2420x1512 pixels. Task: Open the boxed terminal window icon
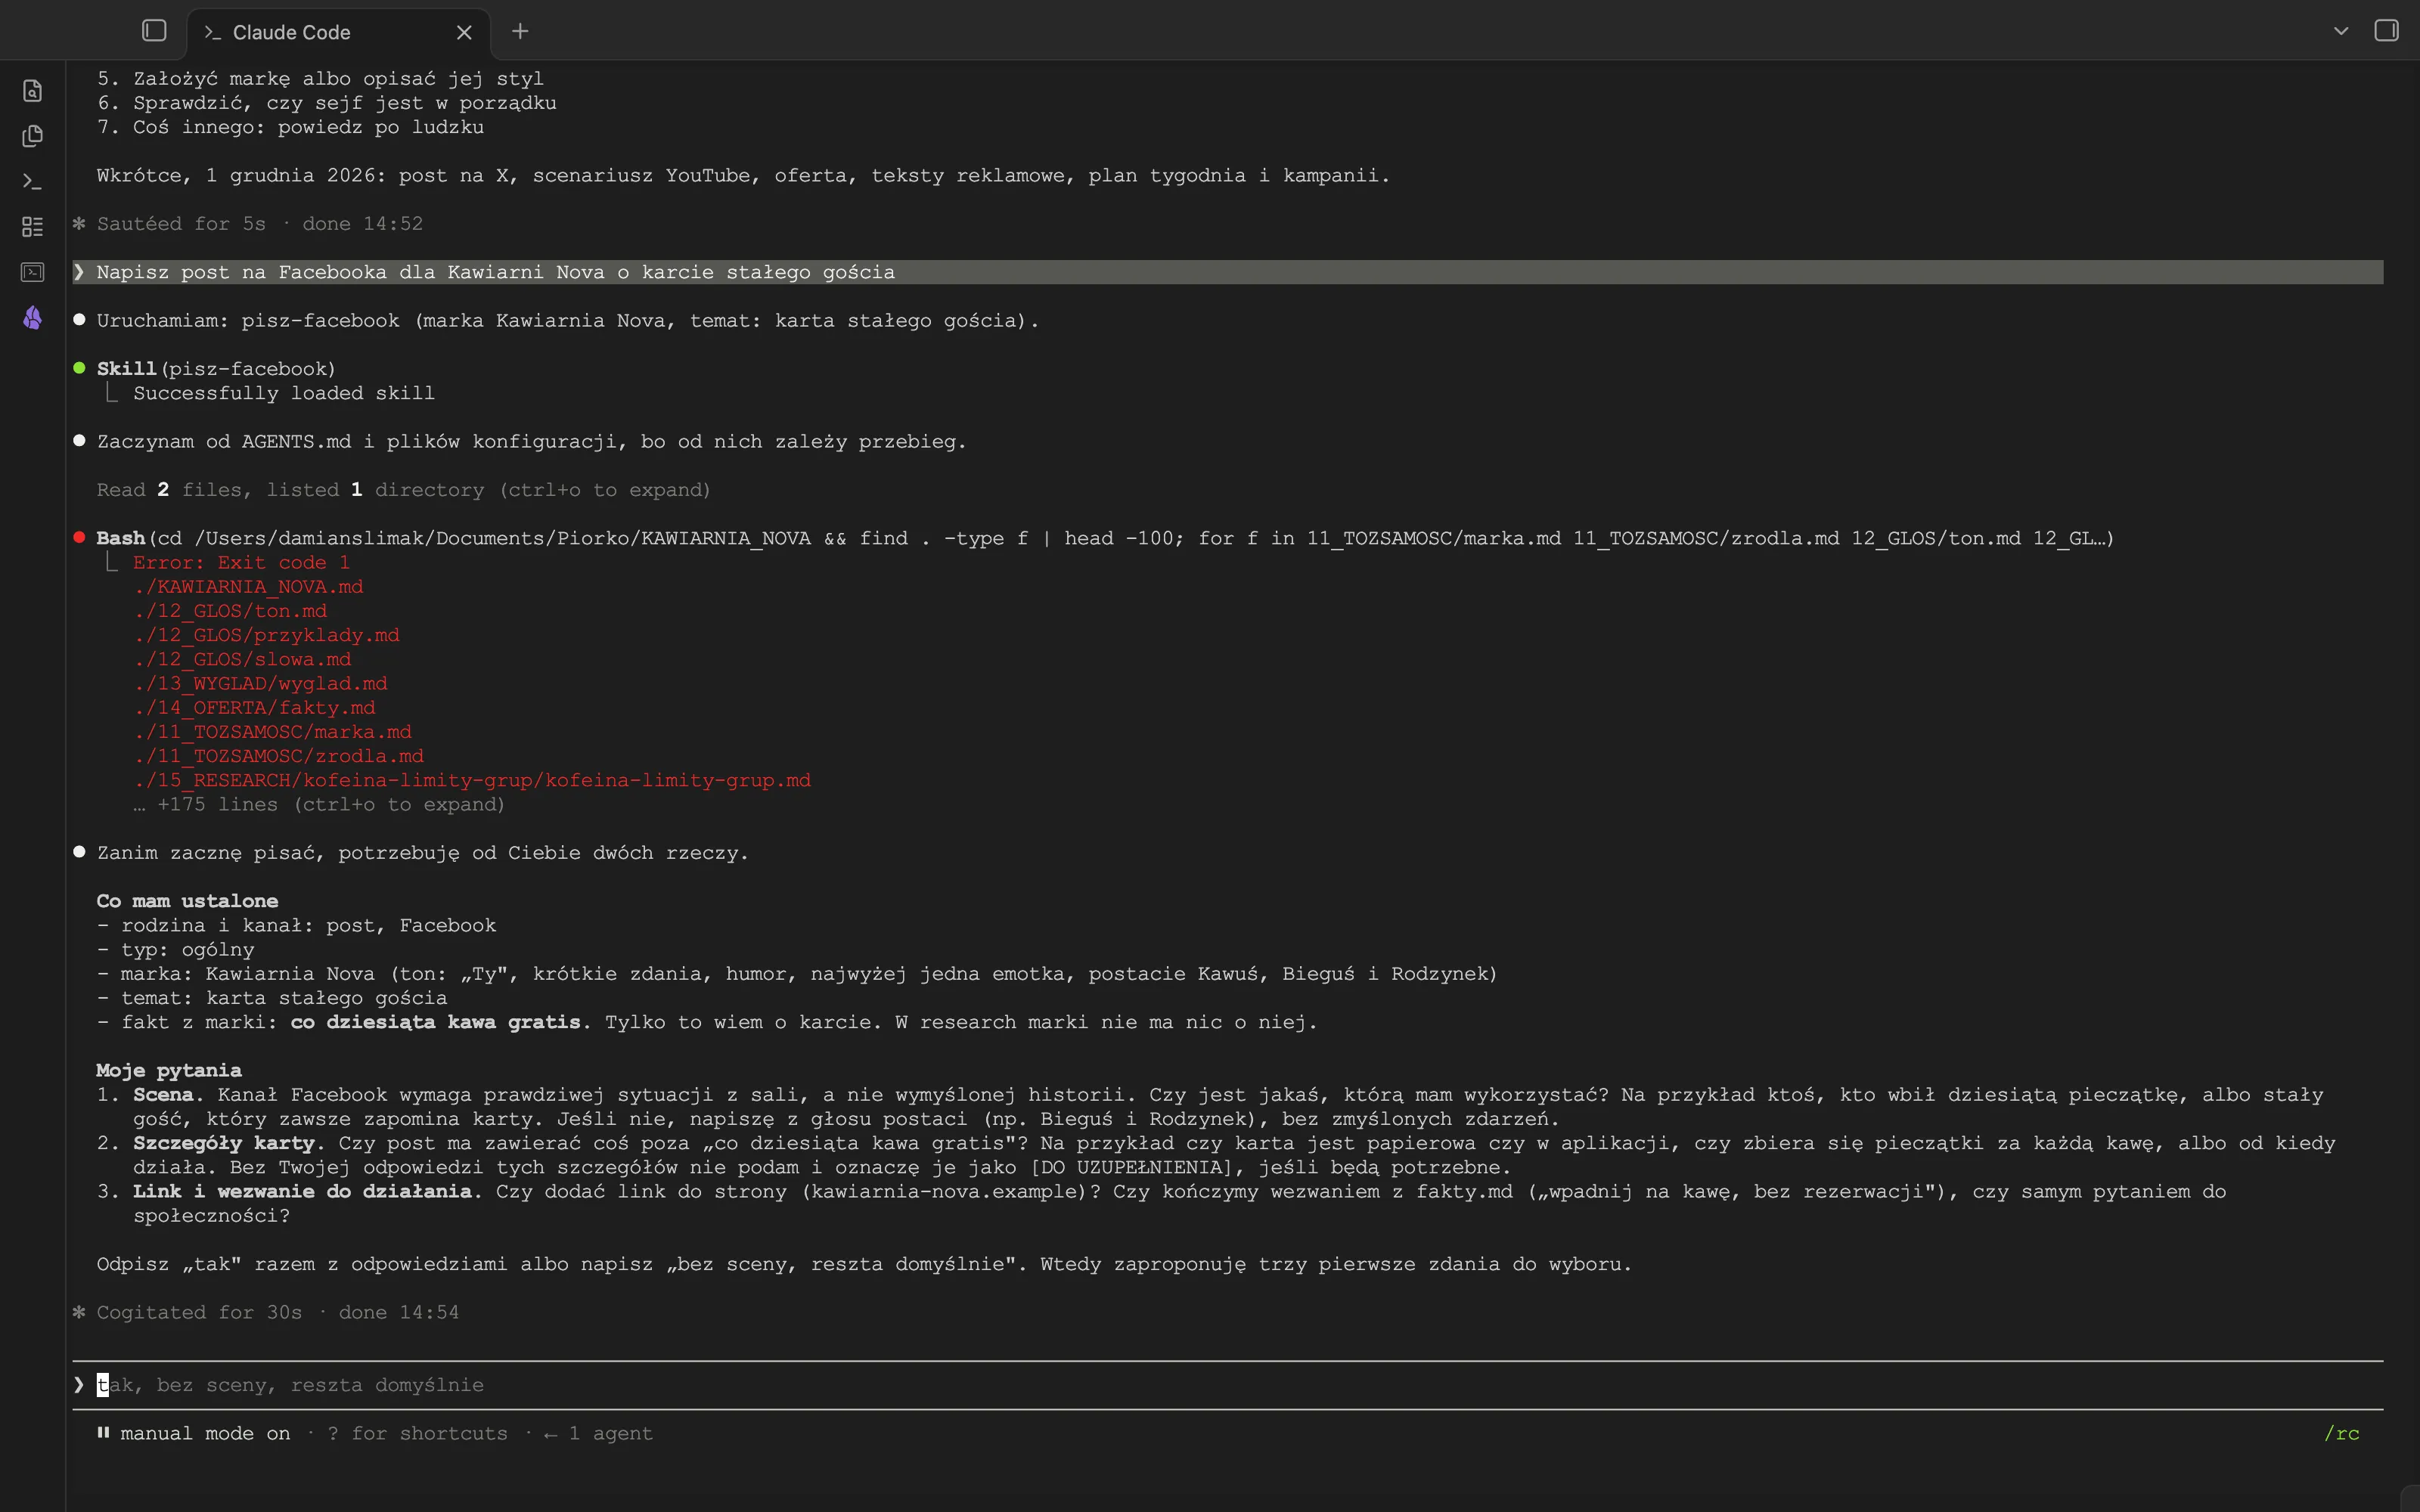32,272
